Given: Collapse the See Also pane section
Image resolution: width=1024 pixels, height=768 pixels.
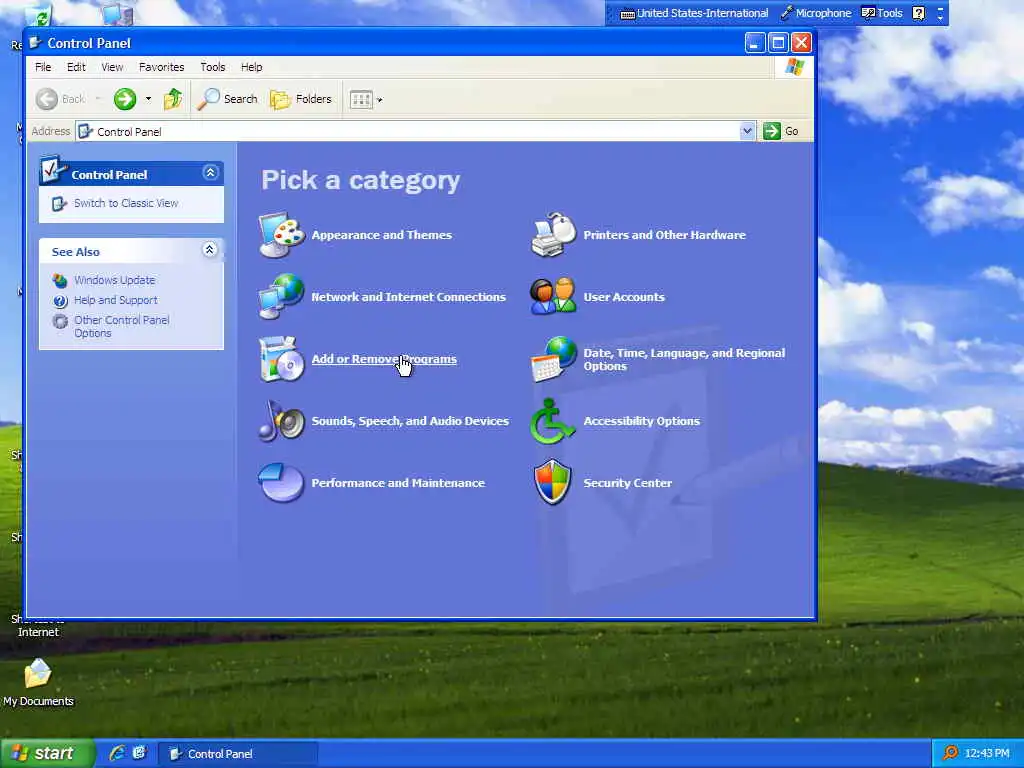Looking at the screenshot, I should pyautogui.click(x=210, y=249).
